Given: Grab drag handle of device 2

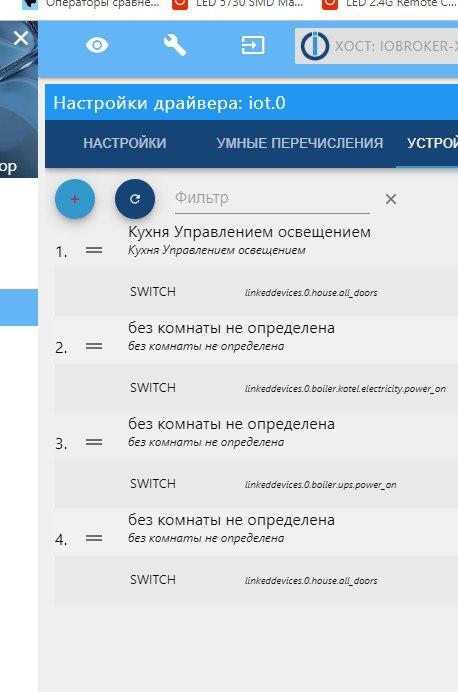Looking at the screenshot, I should coord(94,346).
